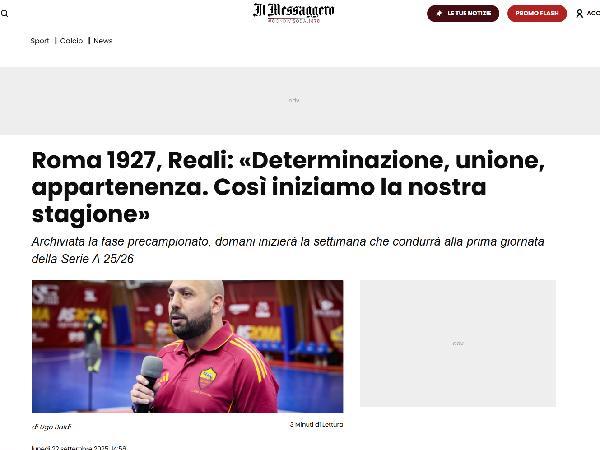Click the Le Tue Notizie button
This screenshot has height=450, width=600.
coord(463,13)
